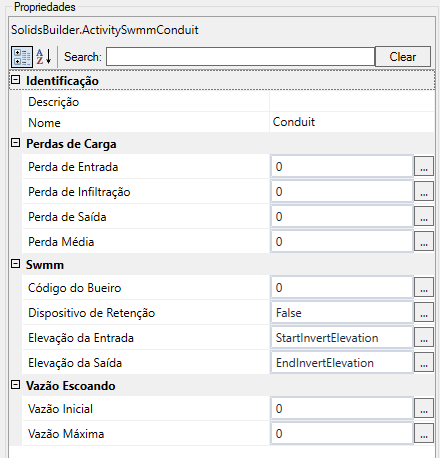440x458 pixels.
Task: Open ellipsis editor for Elevação da Entrada
Action: [x=424, y=337]
